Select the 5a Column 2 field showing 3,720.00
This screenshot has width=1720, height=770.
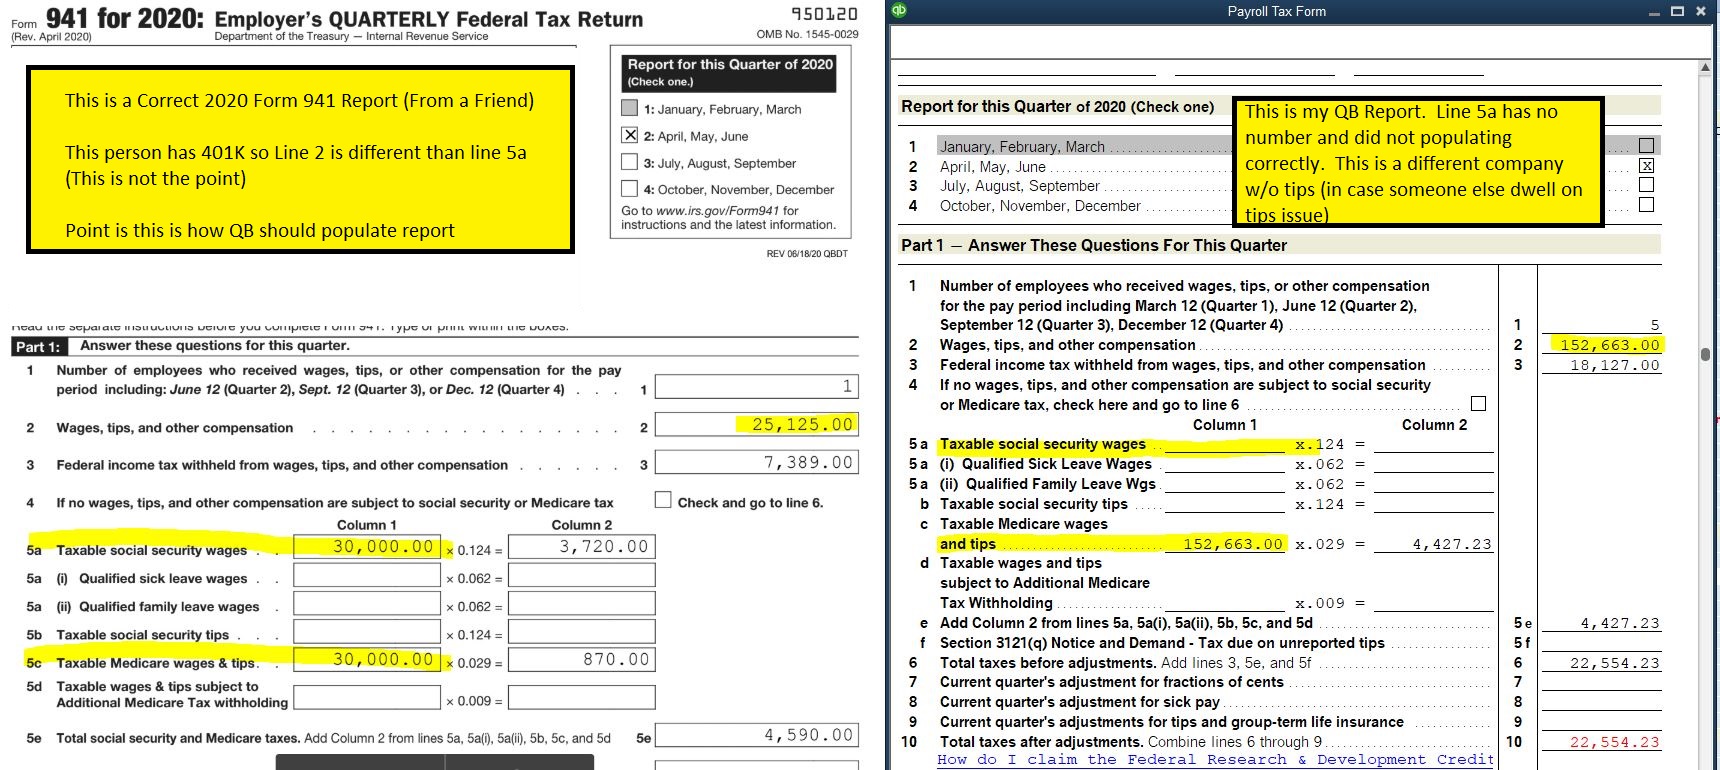582,547
